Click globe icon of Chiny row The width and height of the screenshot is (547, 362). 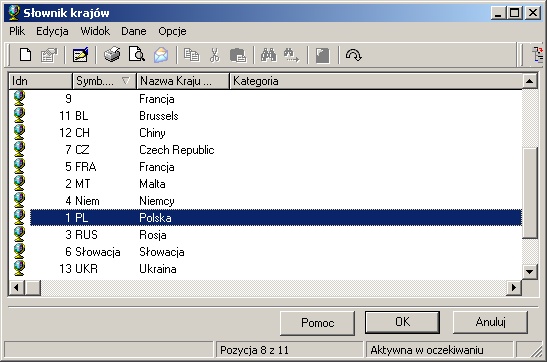[x=19, y=132]
